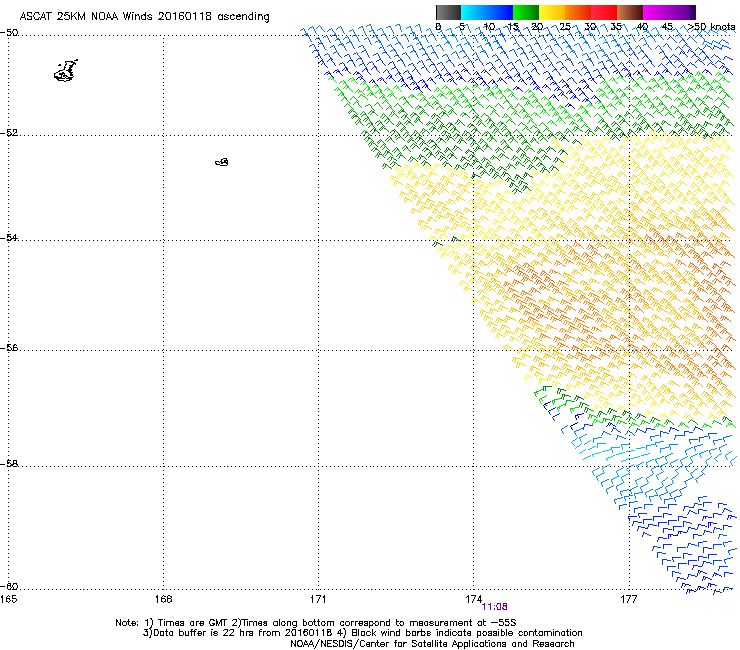Click the "-56" latitude axis label
Screen dimensions: 740x650
pyautogui.click(x=9, y=348)
